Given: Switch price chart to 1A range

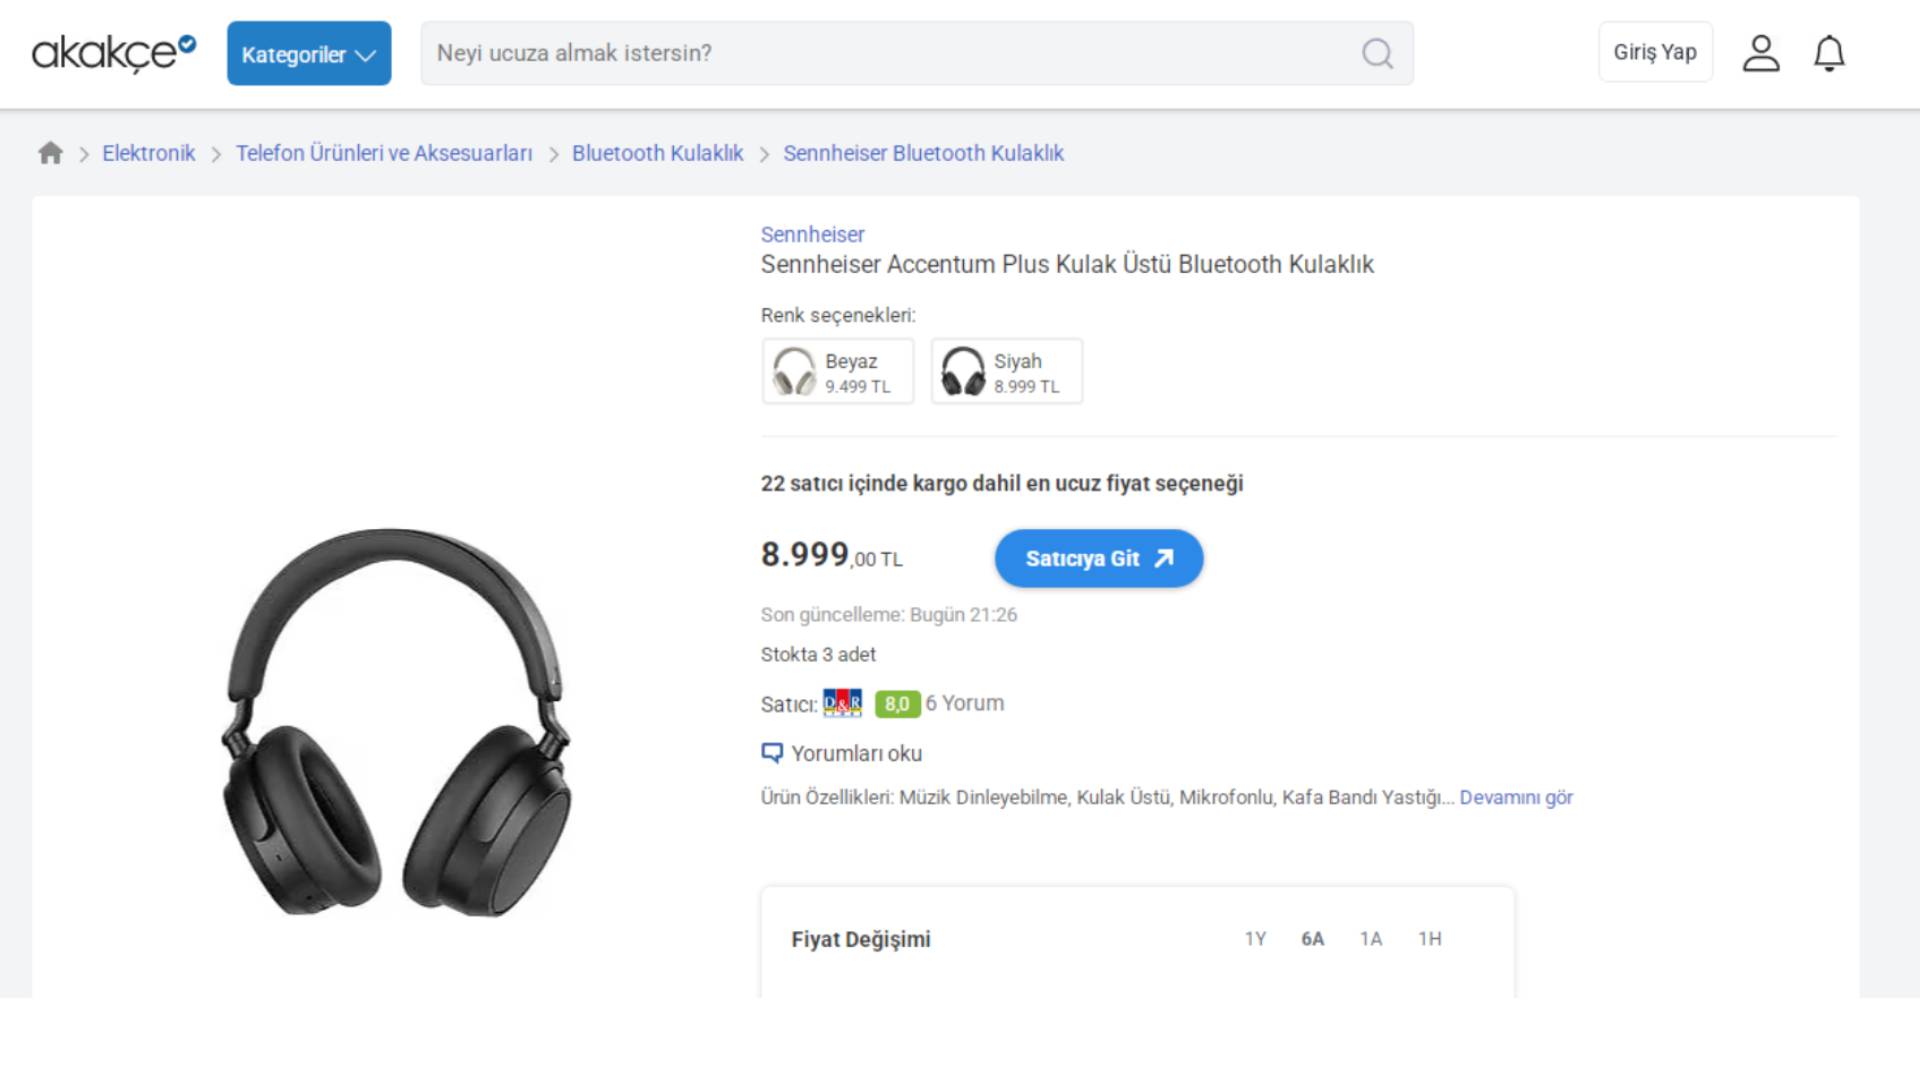Looking at the screenshot, I should (x=1371, y=939).
